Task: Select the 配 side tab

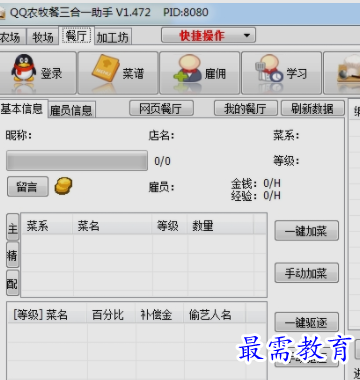Action: (x=13, y=283)
